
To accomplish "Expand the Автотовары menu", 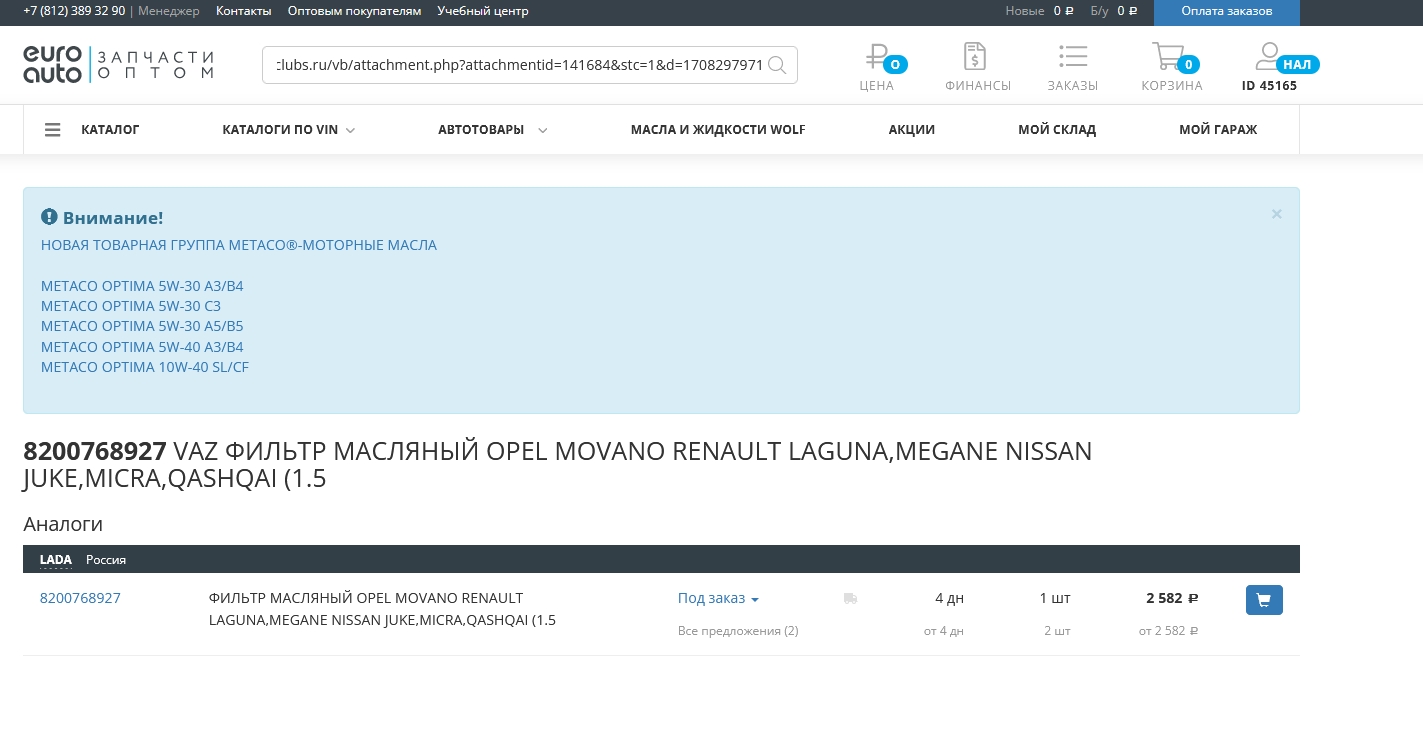I will click(x=492, y=130).
